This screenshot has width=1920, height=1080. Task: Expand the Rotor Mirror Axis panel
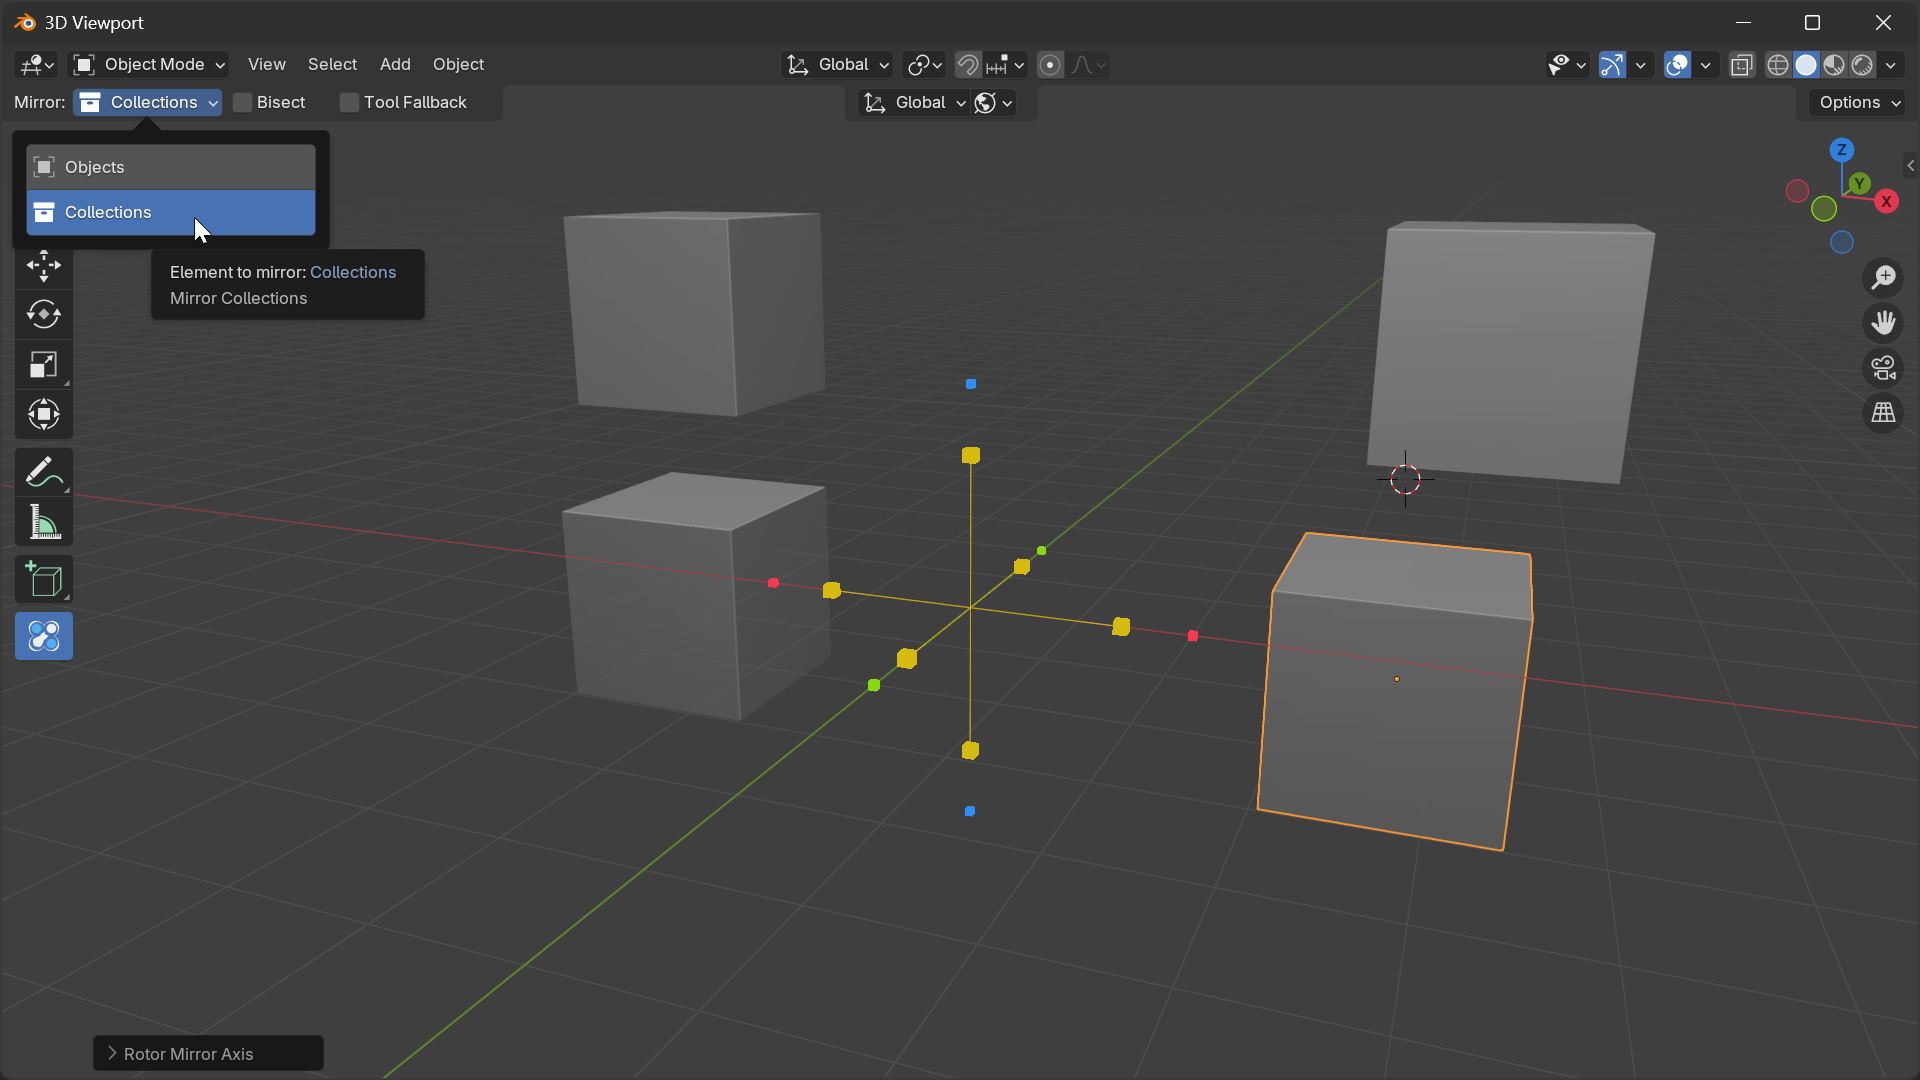[207, 1053]
